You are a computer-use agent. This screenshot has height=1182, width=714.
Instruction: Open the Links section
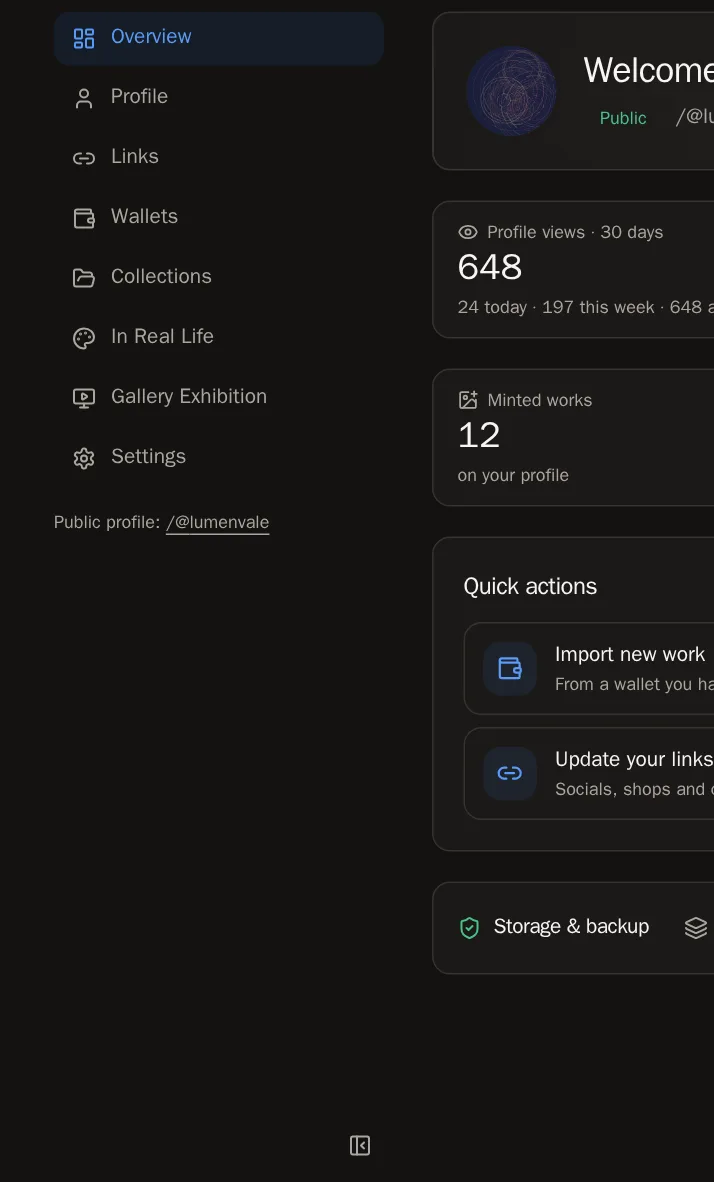219,158
